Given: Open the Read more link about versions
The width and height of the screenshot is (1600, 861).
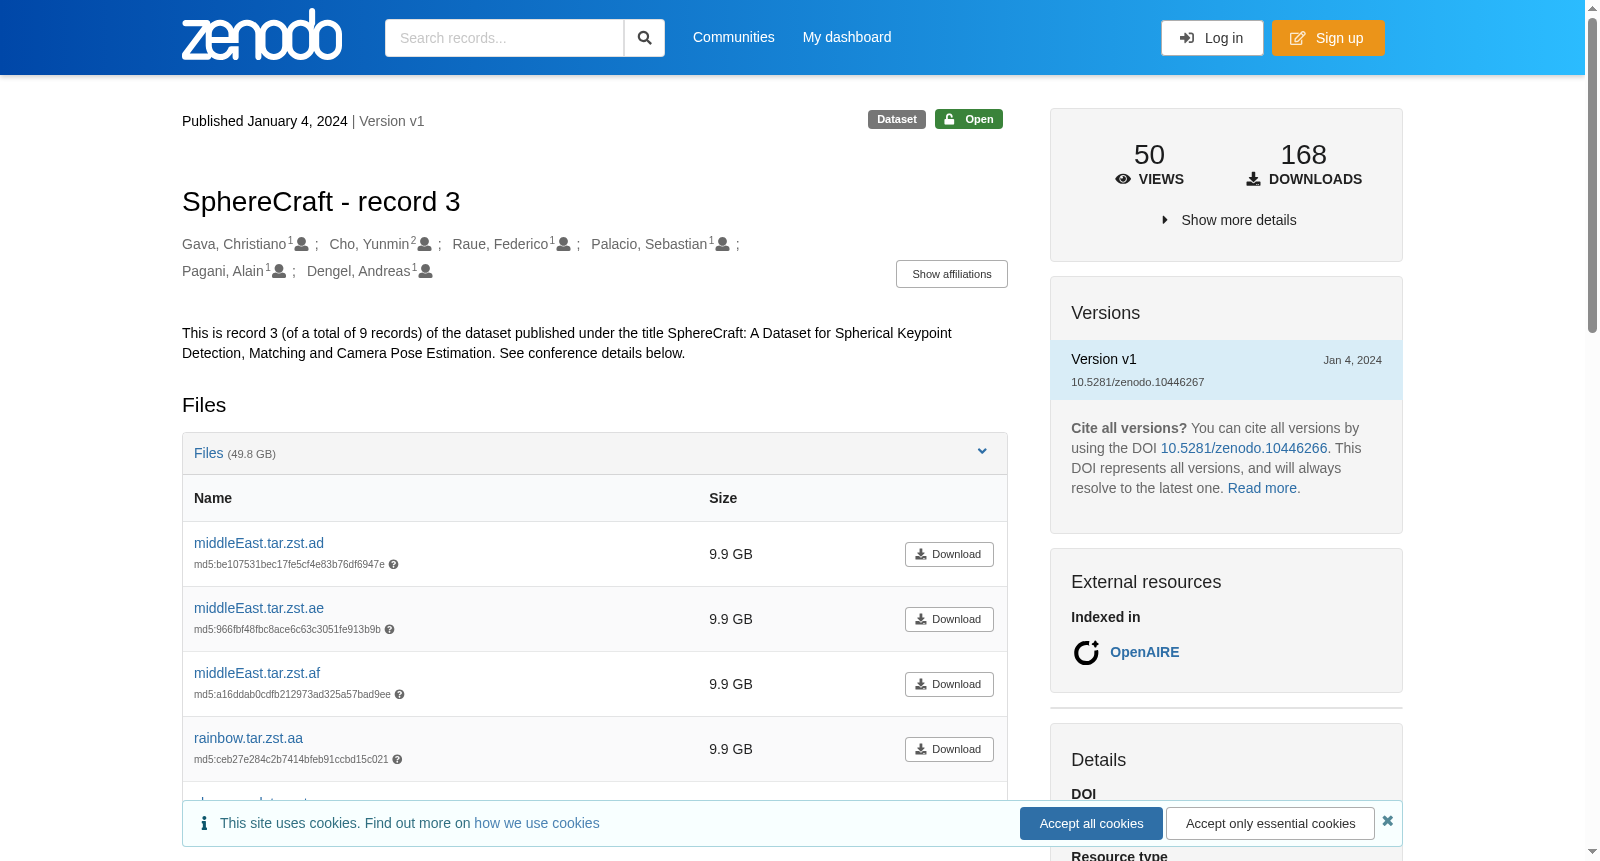Looking at the screenshot, I should tap(1262, 488).
